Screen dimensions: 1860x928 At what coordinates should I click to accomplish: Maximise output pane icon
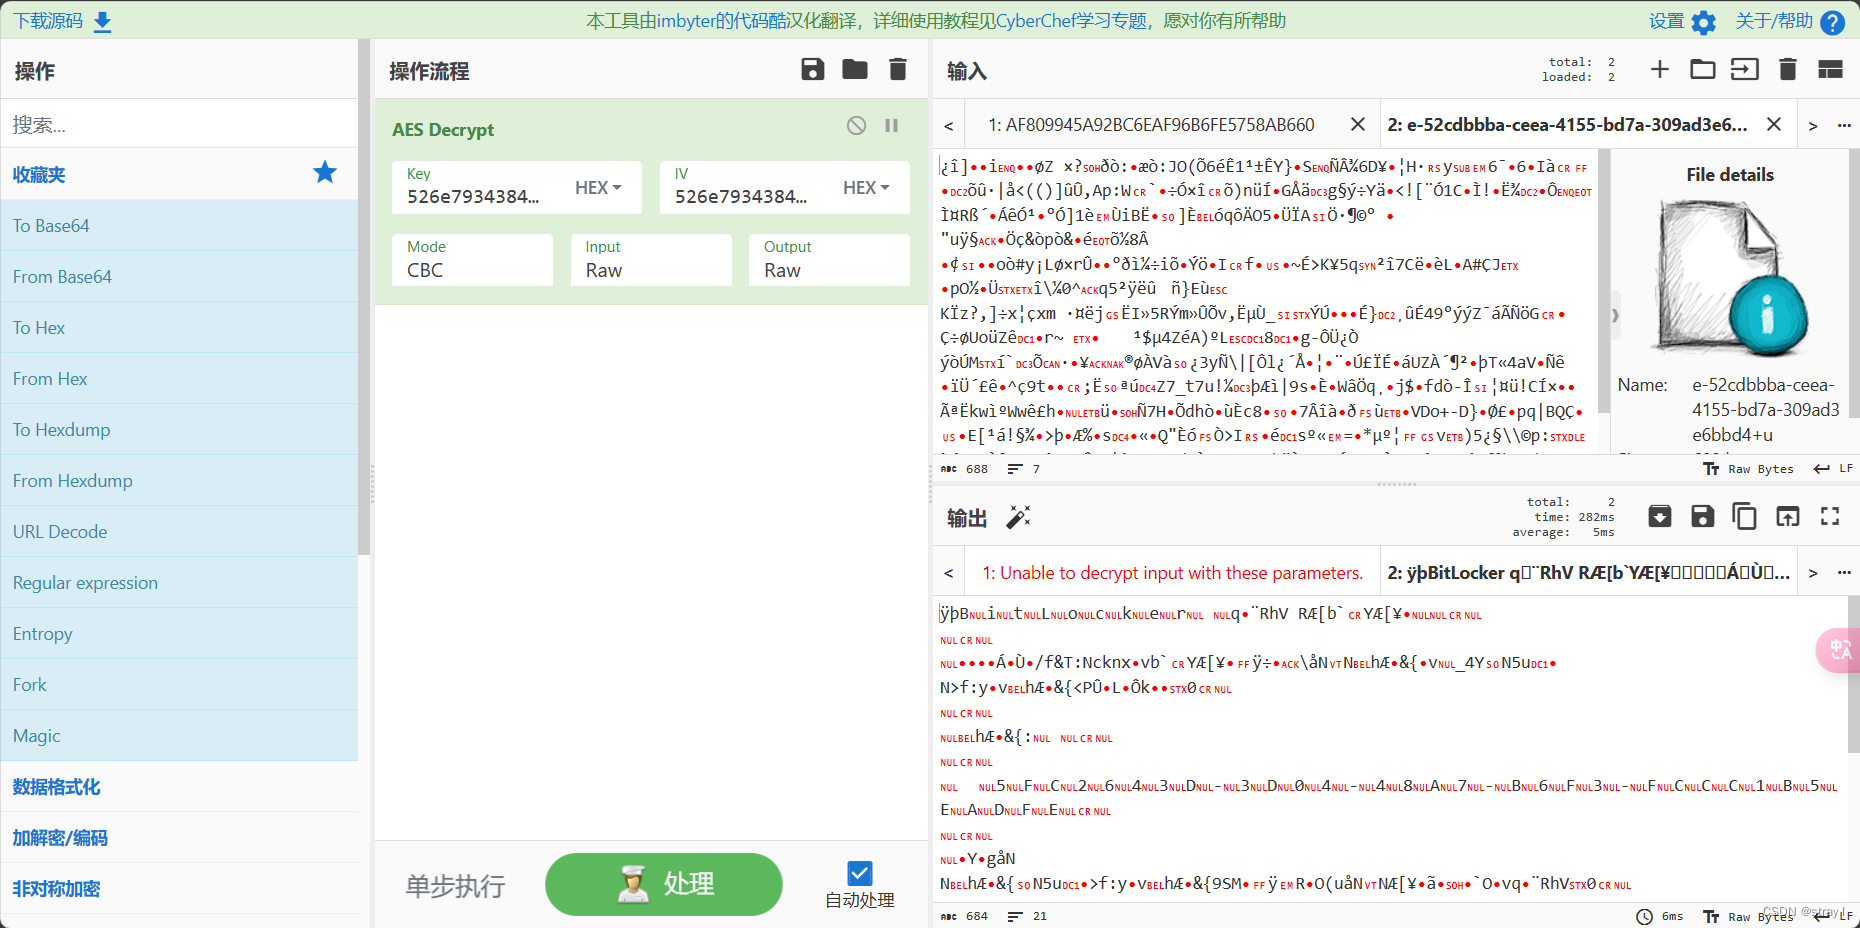(x=1830, y=516)
